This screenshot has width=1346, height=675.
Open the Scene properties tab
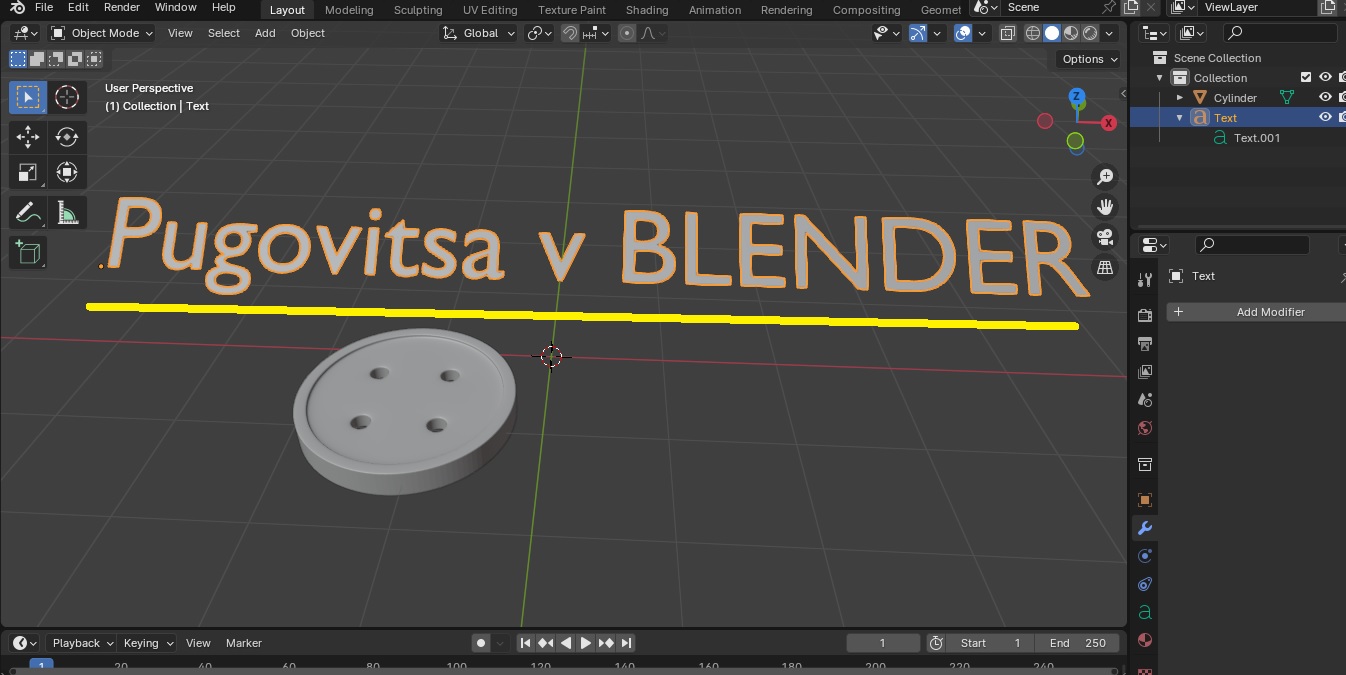point(1145,400)
